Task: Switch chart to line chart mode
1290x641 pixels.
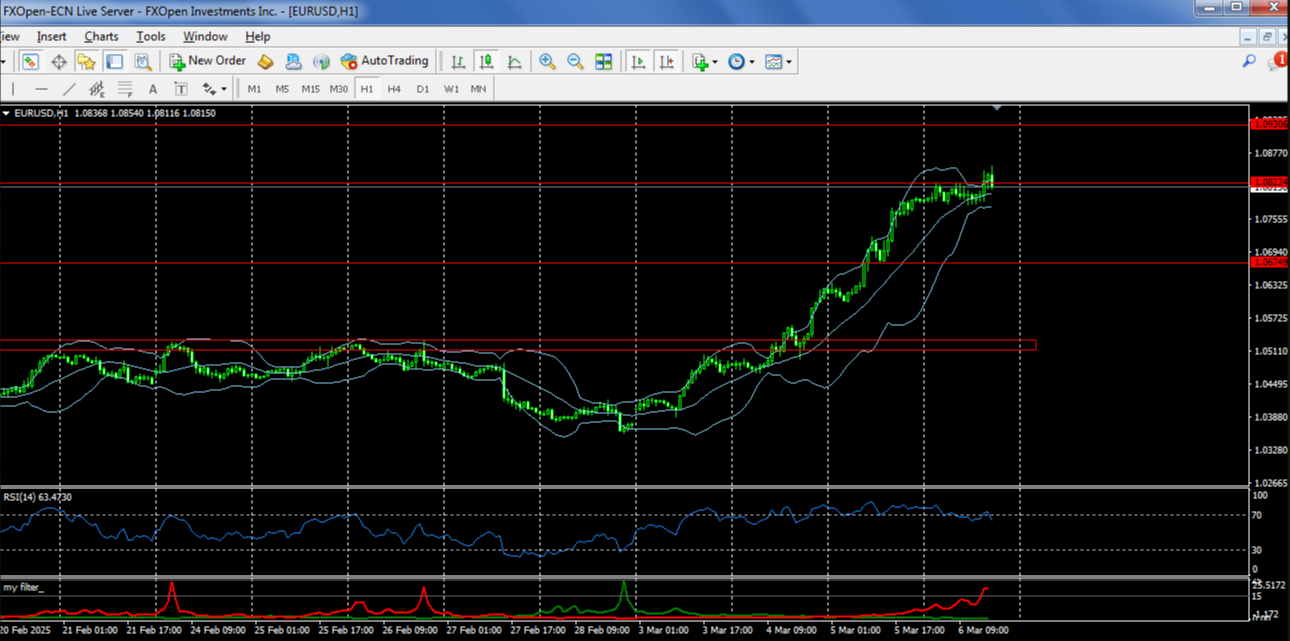Action: tap(514, 62)
